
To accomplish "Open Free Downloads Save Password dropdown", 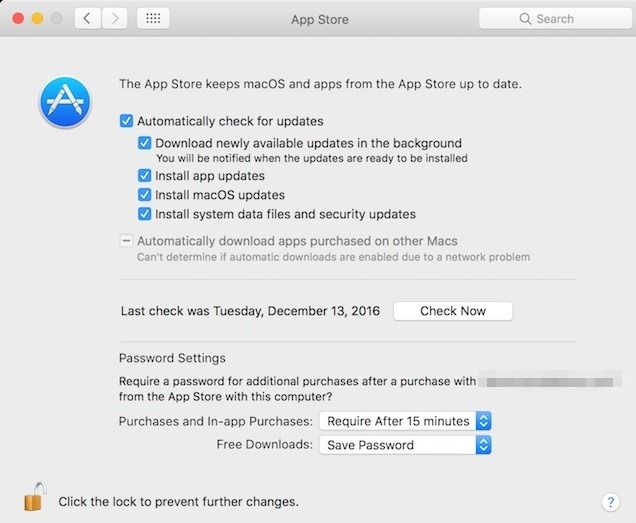I will 405,445.
